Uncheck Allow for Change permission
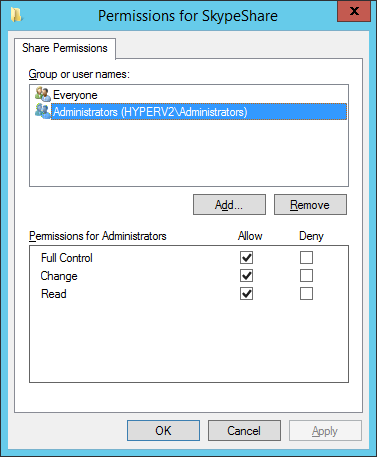The image size is (377, 457). pyautogui.click(x=246, y=276)
